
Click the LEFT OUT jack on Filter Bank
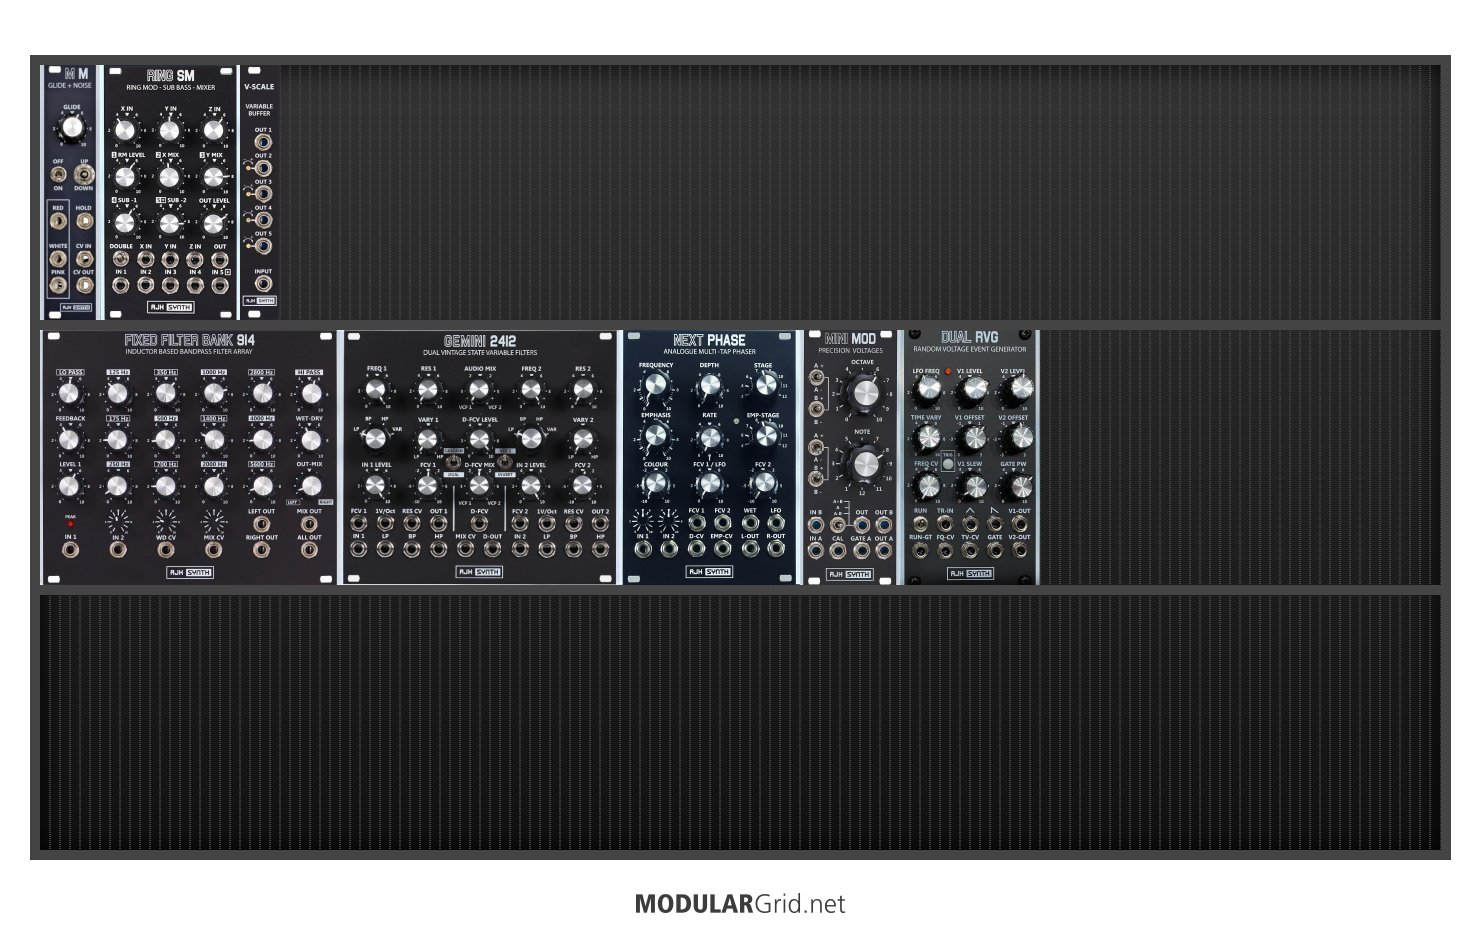pos(261,524)
